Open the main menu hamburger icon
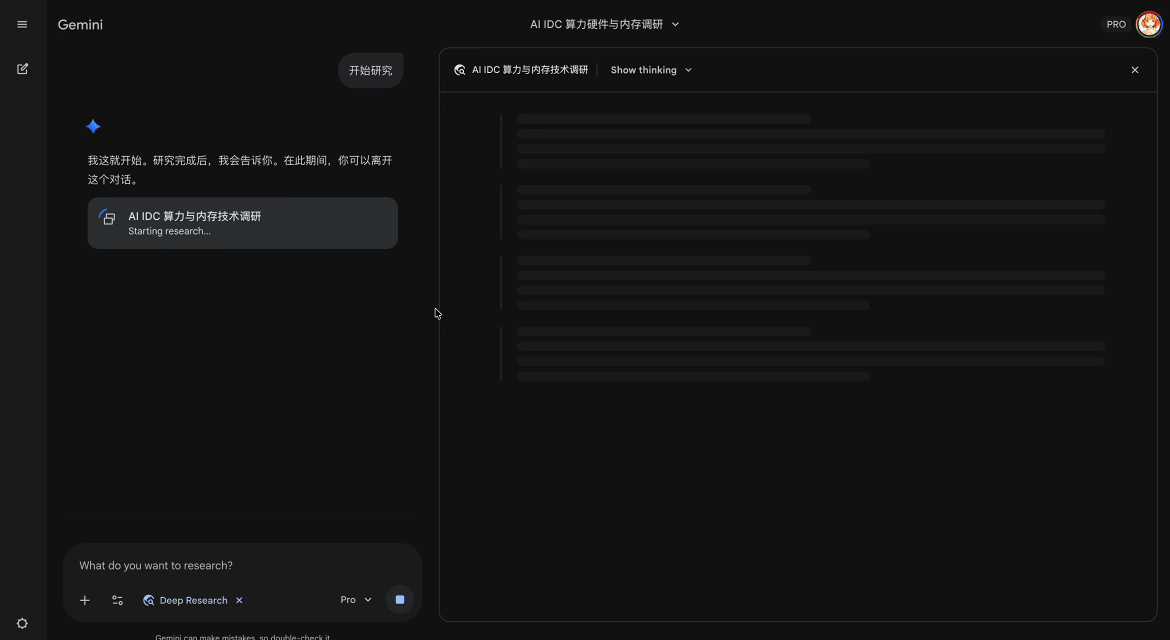This screenshot has width=1170, height=640. [x=22, y=24]
